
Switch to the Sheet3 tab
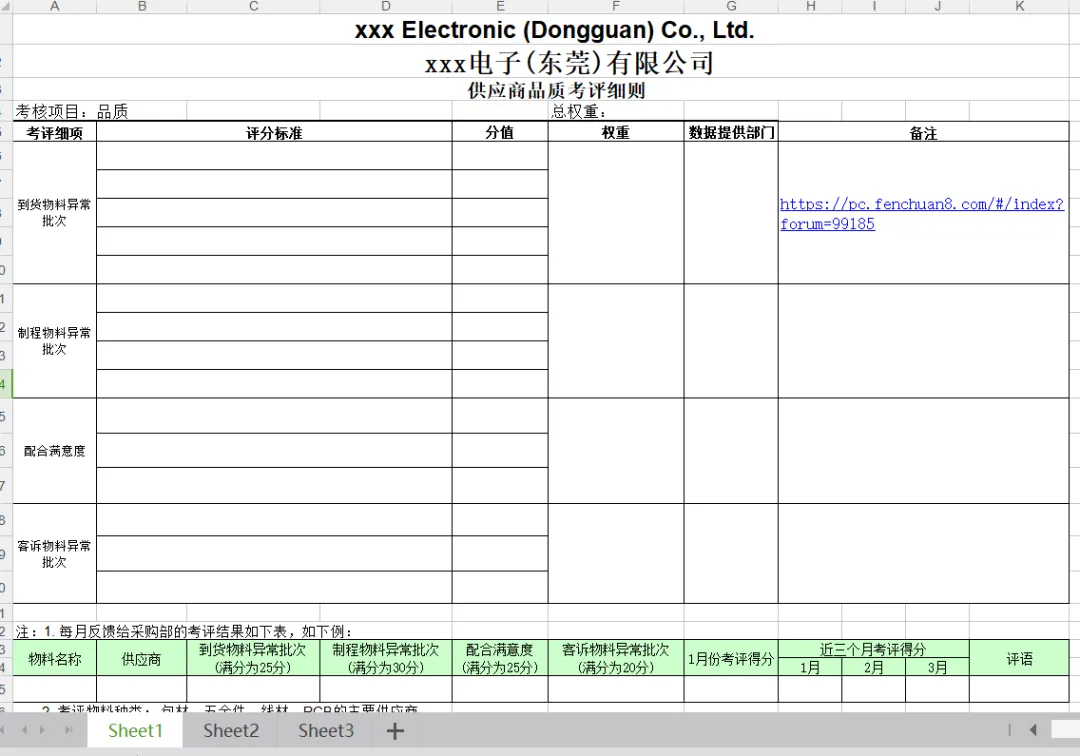(x=326, y=731)
